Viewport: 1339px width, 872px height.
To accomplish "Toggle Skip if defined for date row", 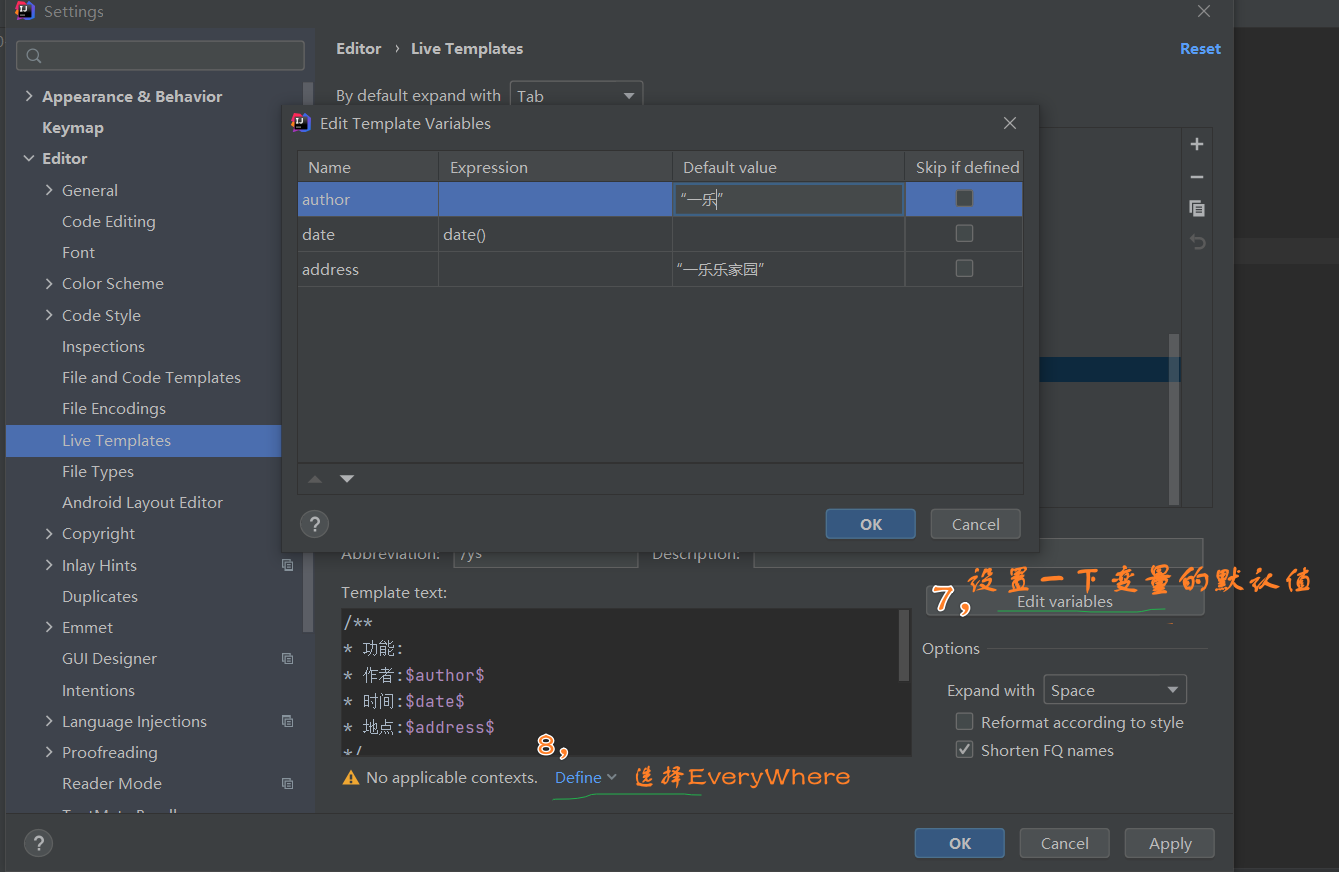I will coord(964,233).
